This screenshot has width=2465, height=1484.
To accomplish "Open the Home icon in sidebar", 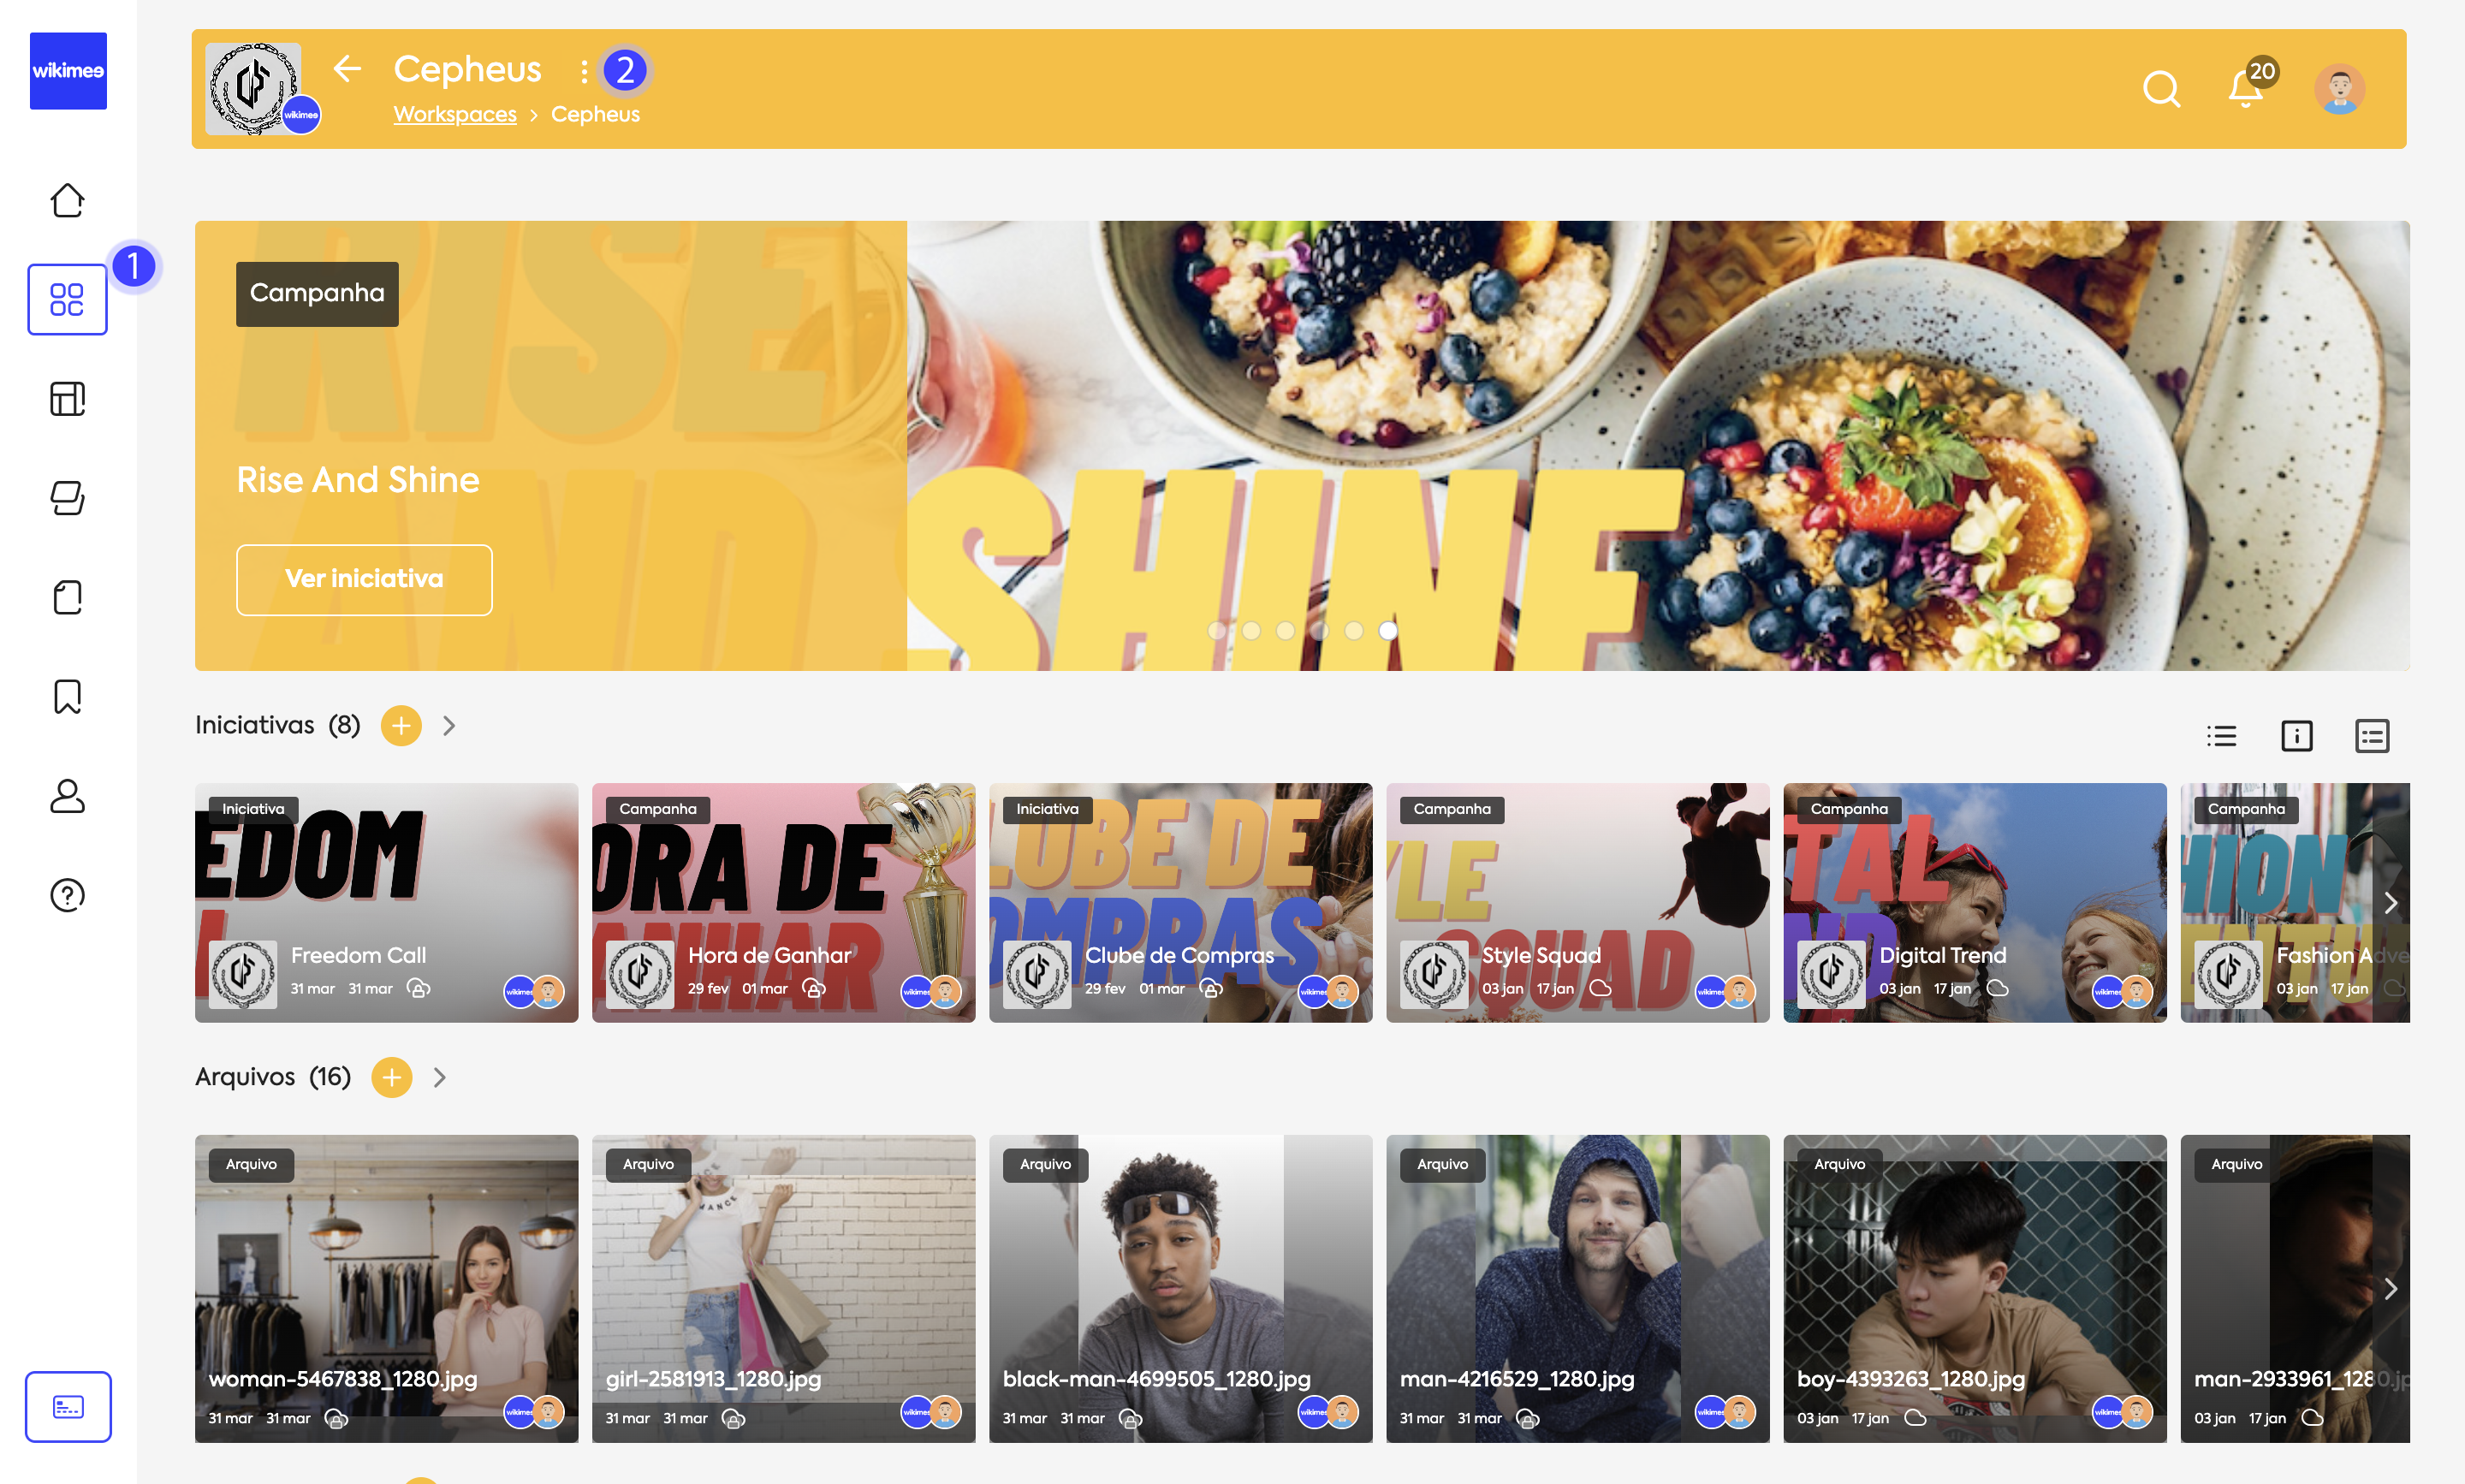I will coord(67,200).
